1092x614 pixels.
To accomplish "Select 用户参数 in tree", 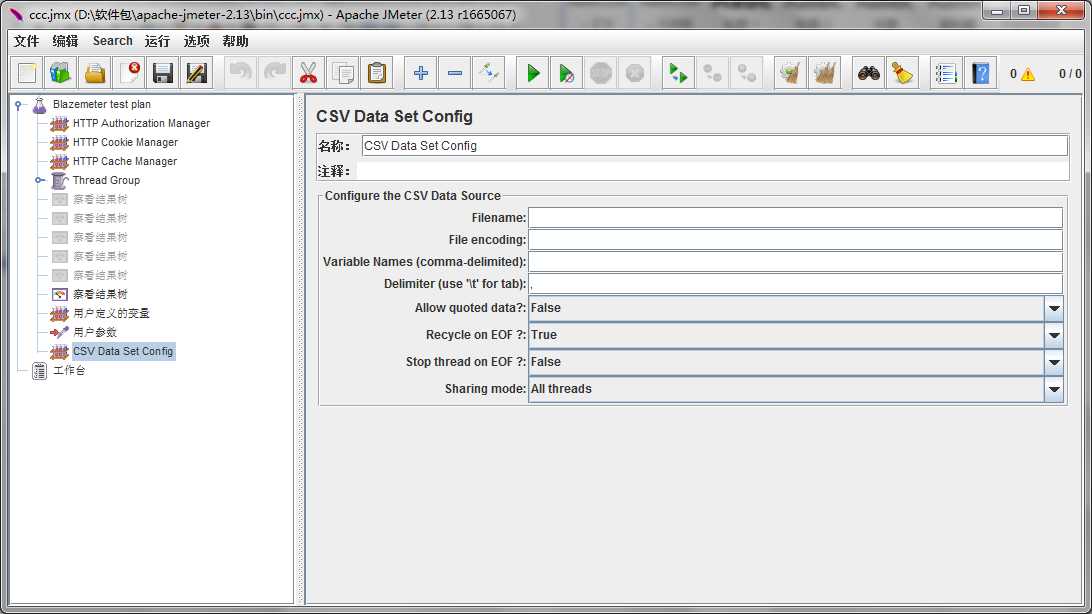I will click(x=95, y=332).
